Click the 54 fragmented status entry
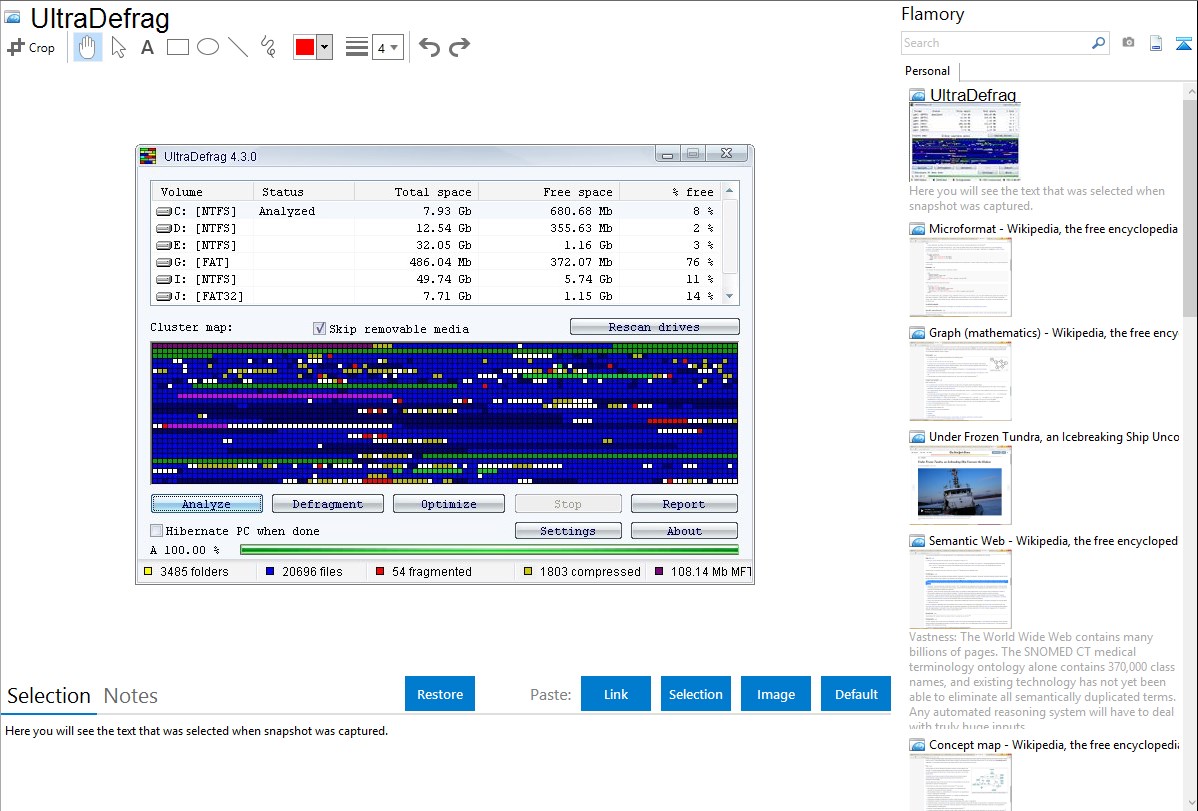This screenshot has width=1198, height=811. (x=424, y=572)
